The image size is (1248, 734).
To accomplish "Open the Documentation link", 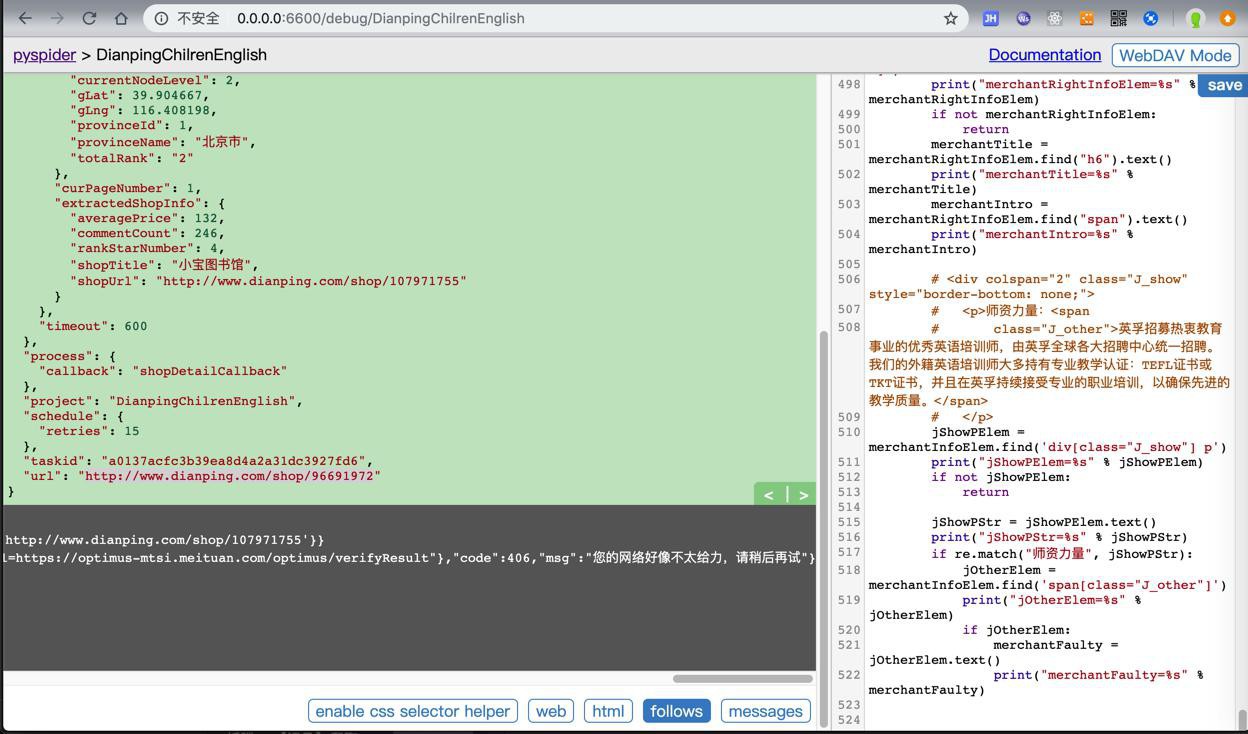I will click(1044, 55).
